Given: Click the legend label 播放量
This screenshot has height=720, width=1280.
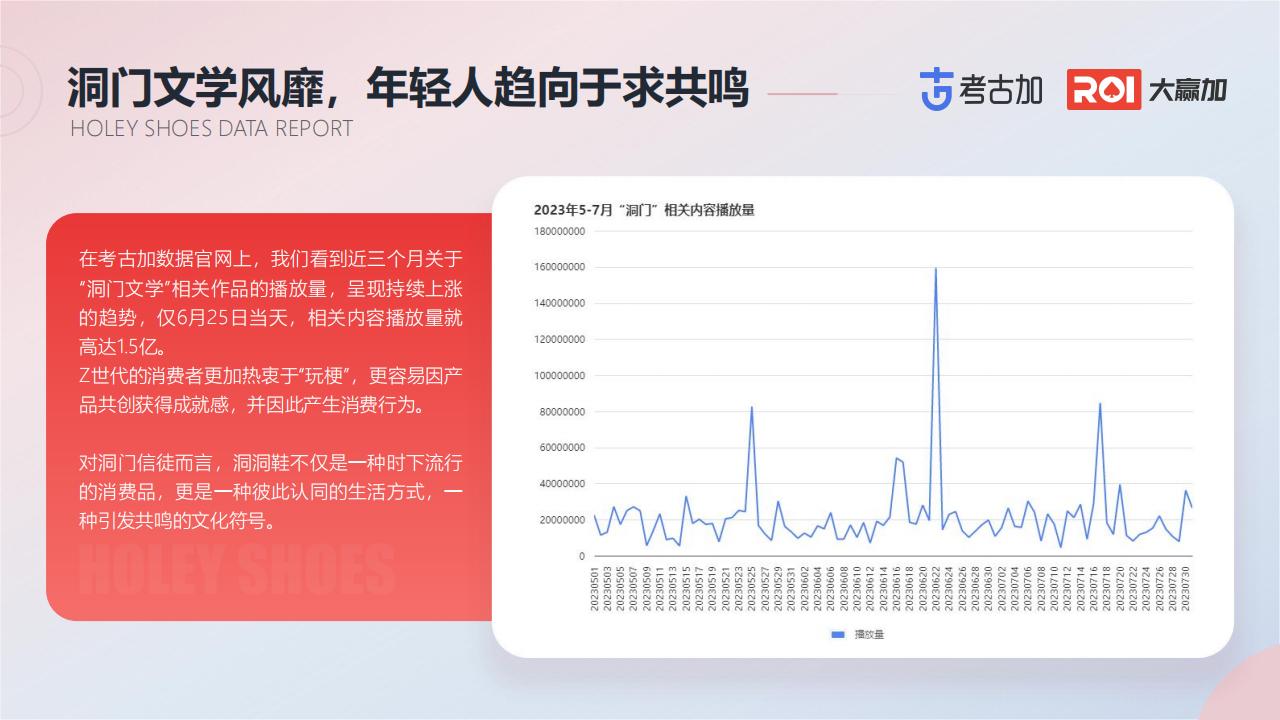Looking at the screenshot, I should click(869, 634).
